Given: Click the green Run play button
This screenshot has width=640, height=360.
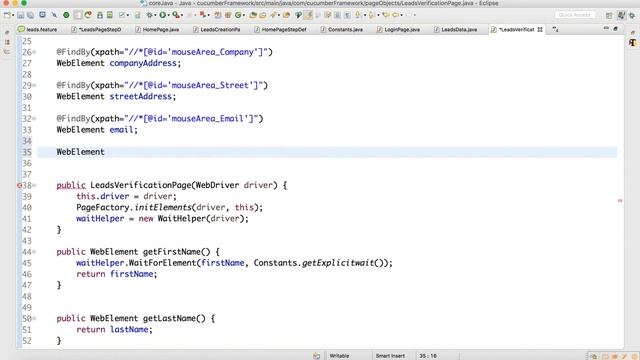Looking at the screenshot, I should pyautogui.click(x=162, y=15).
